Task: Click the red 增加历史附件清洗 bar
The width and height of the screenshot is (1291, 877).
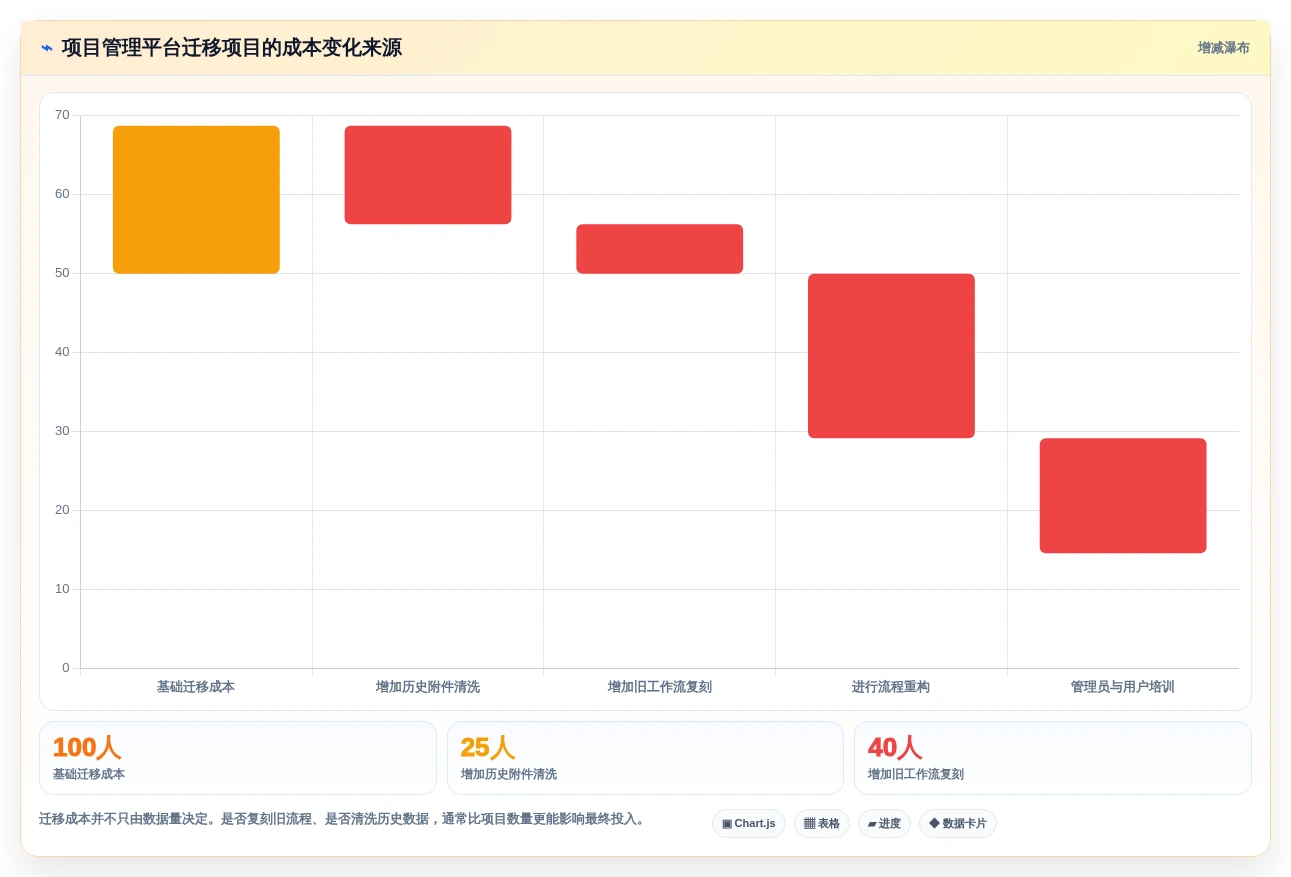Action: coord(428,175)
